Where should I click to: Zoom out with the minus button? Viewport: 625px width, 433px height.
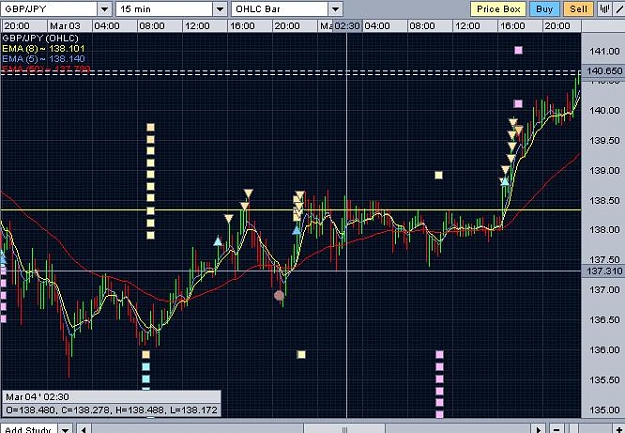(557, 430)
